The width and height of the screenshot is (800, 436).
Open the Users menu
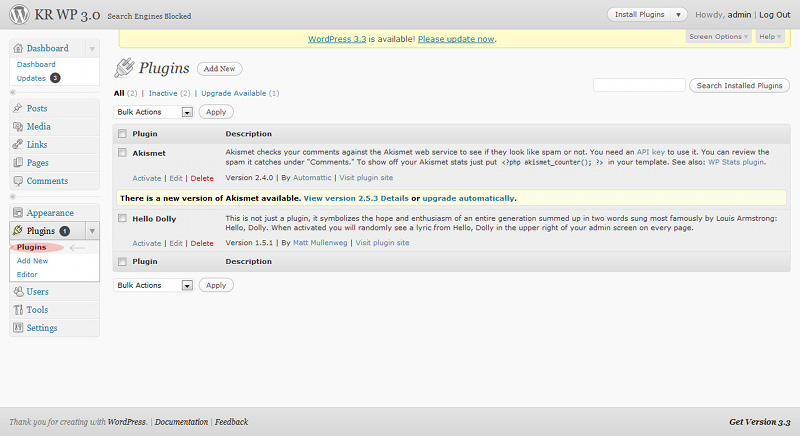click(38, 292)
